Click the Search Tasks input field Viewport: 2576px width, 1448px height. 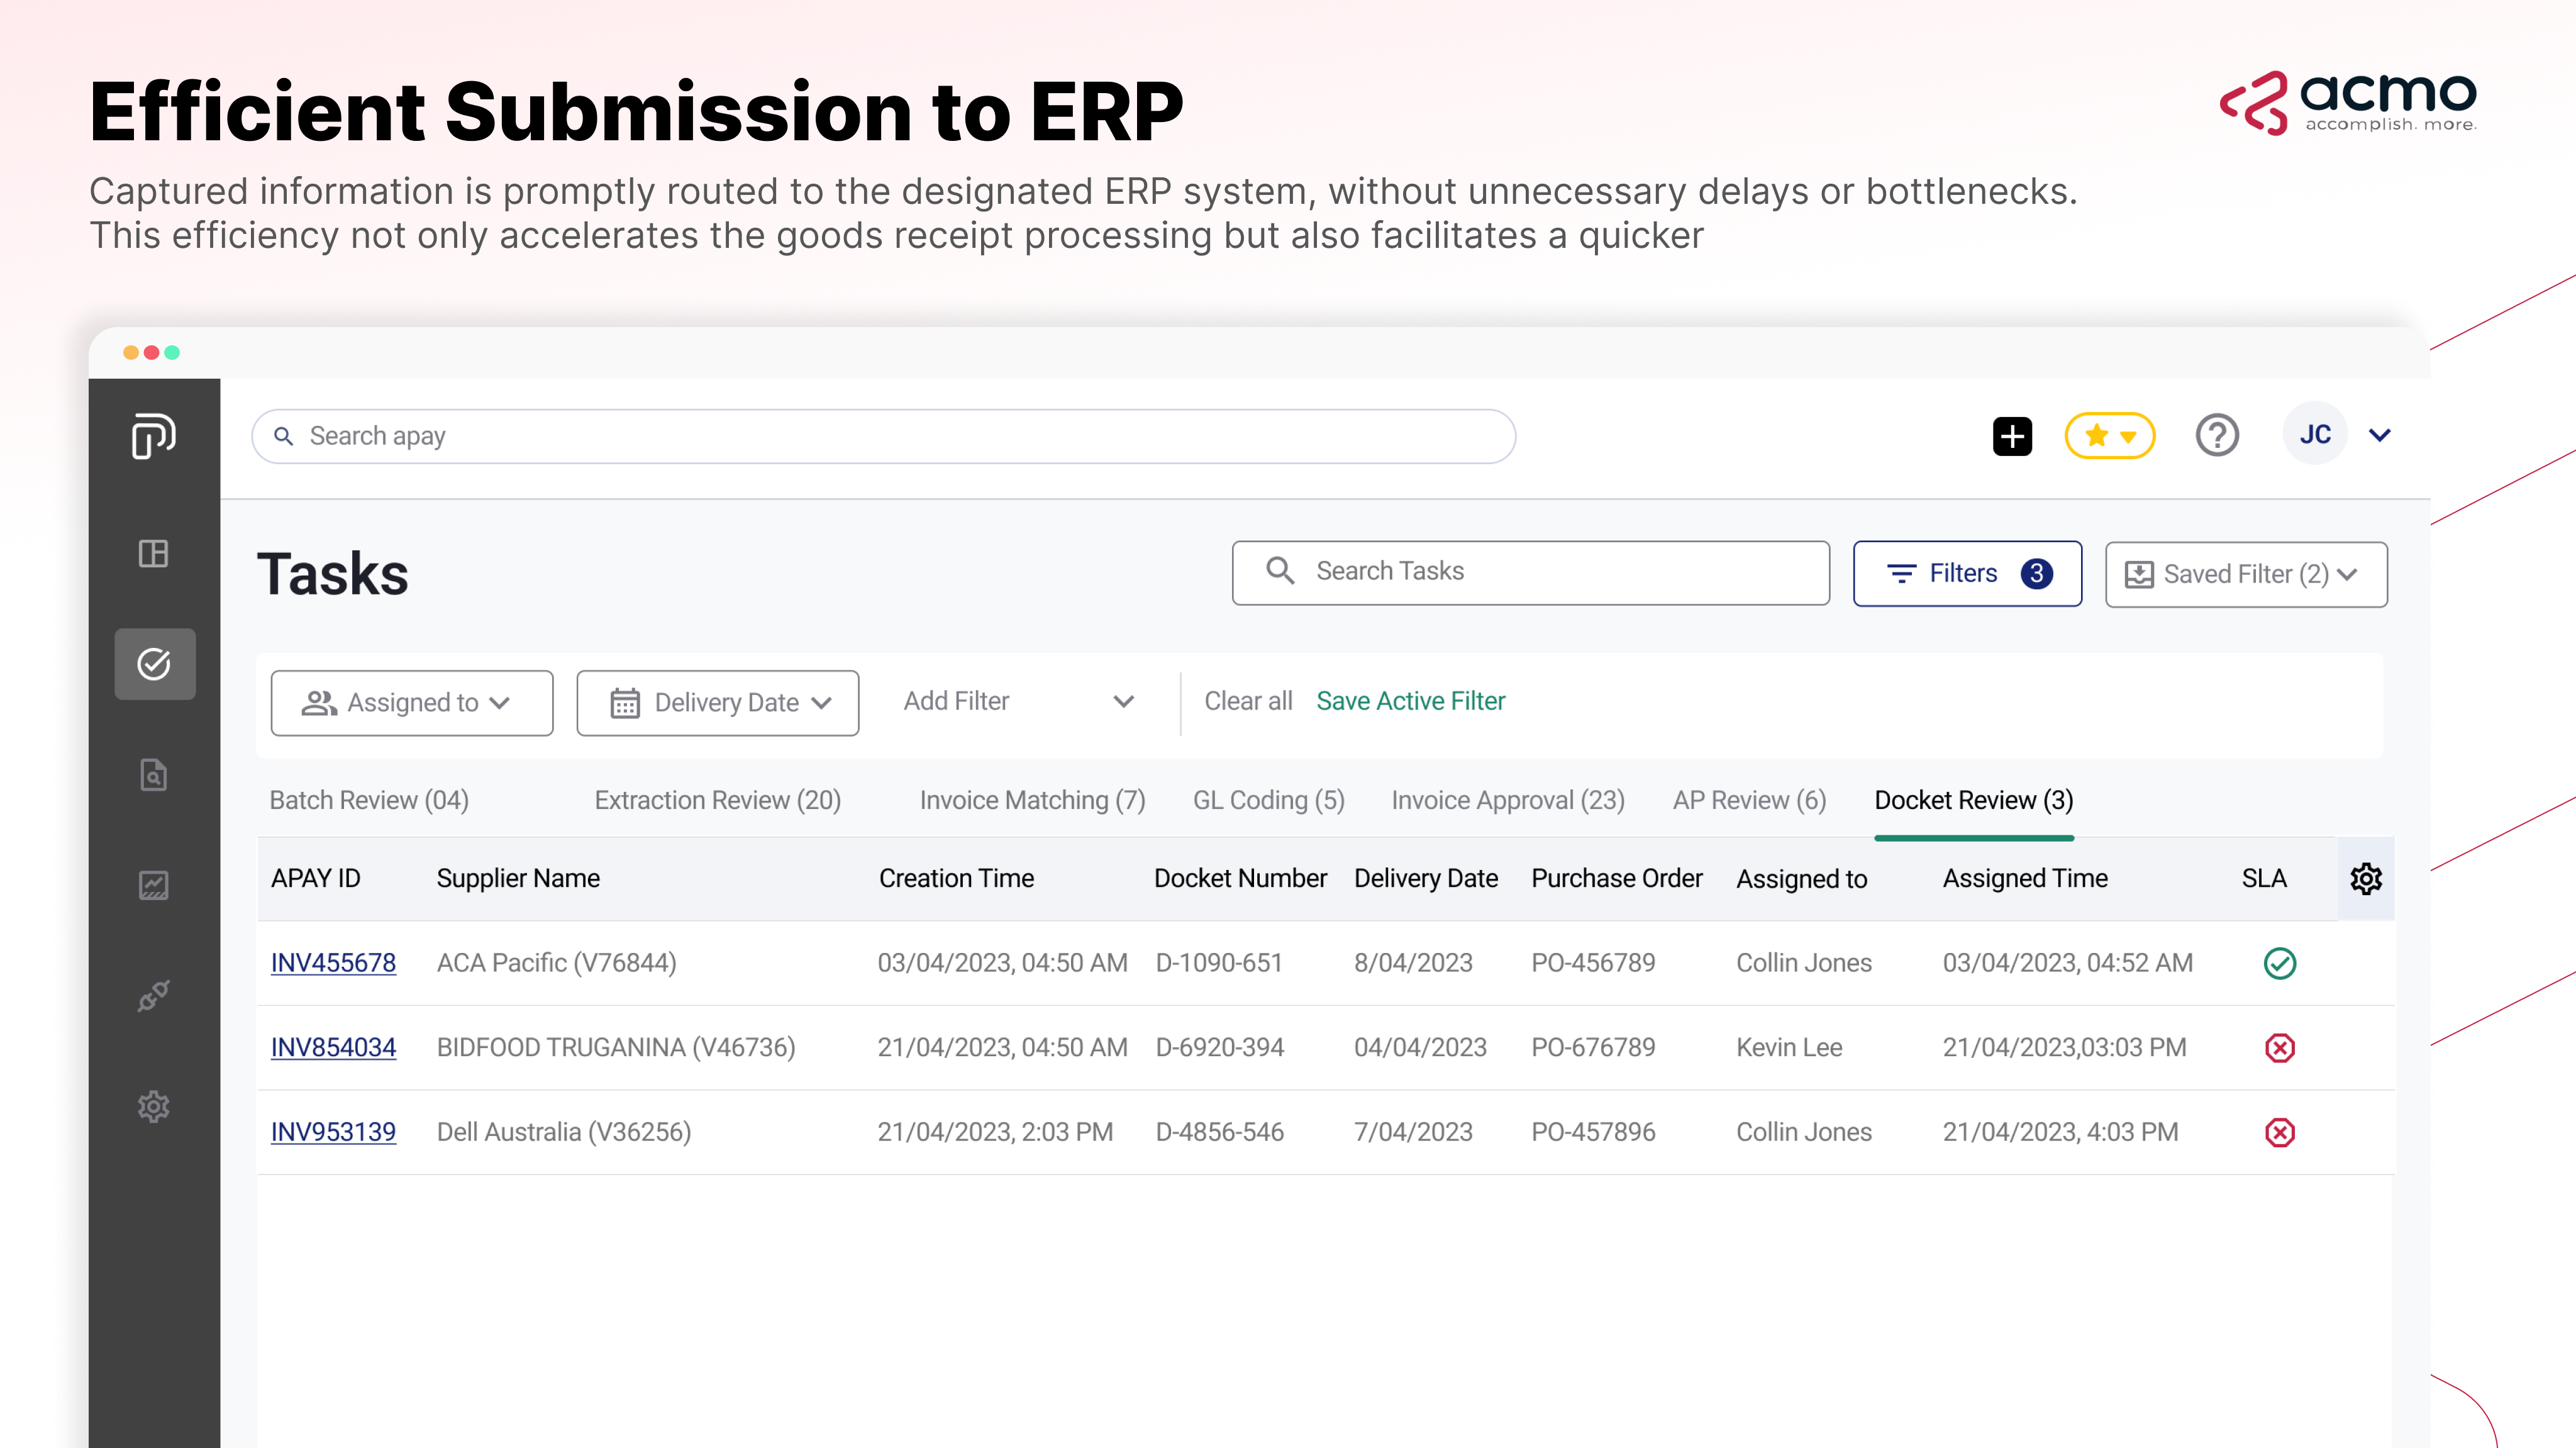[1530, 572]
